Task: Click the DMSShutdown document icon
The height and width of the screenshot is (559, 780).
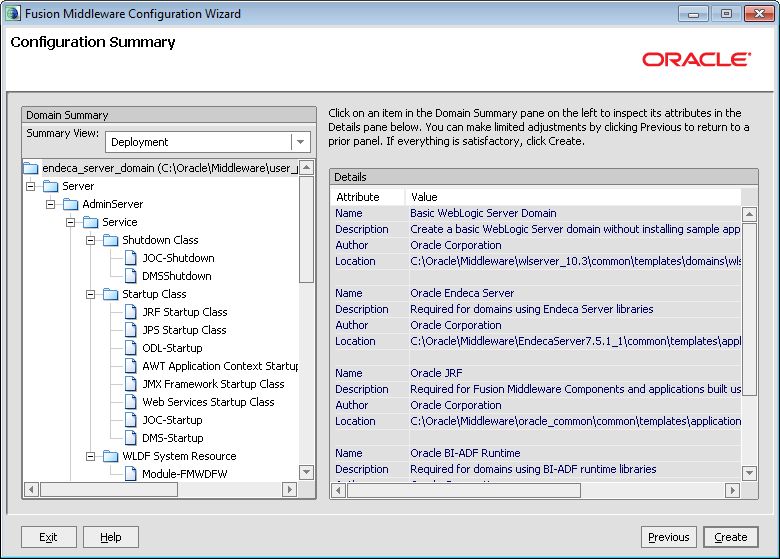Action: (x=130, y=276)
